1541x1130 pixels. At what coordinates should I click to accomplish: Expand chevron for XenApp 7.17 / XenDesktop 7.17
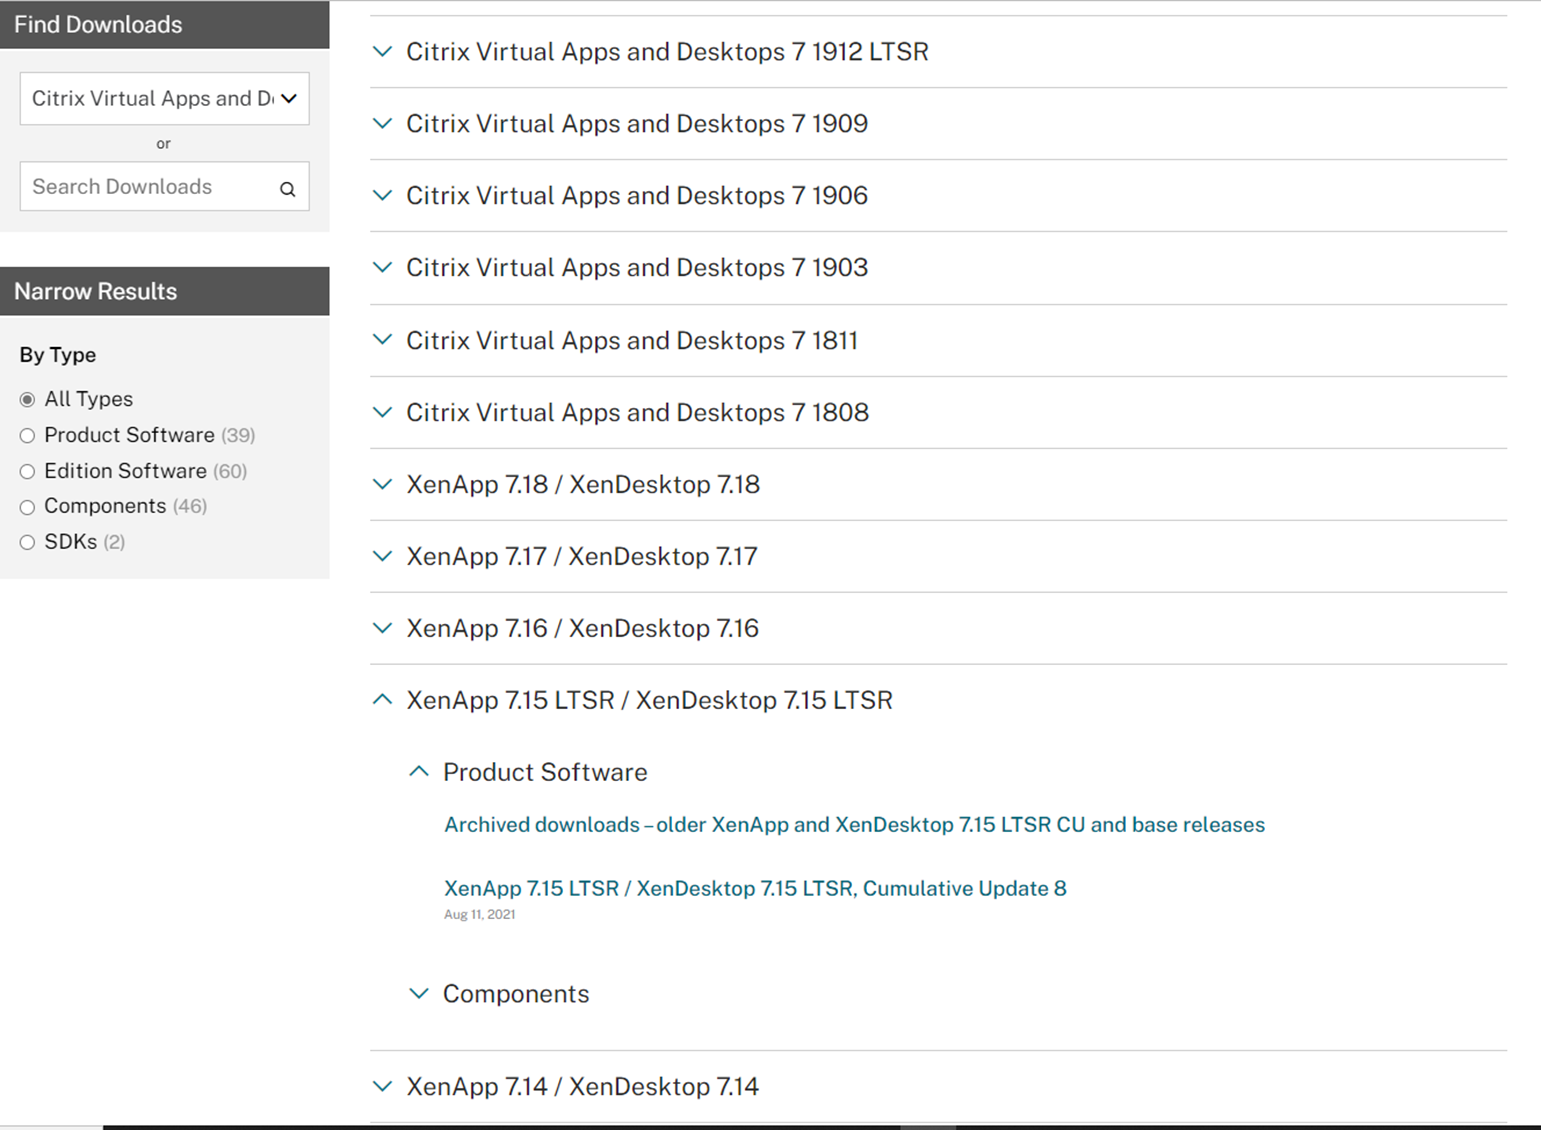click(382, 556)
